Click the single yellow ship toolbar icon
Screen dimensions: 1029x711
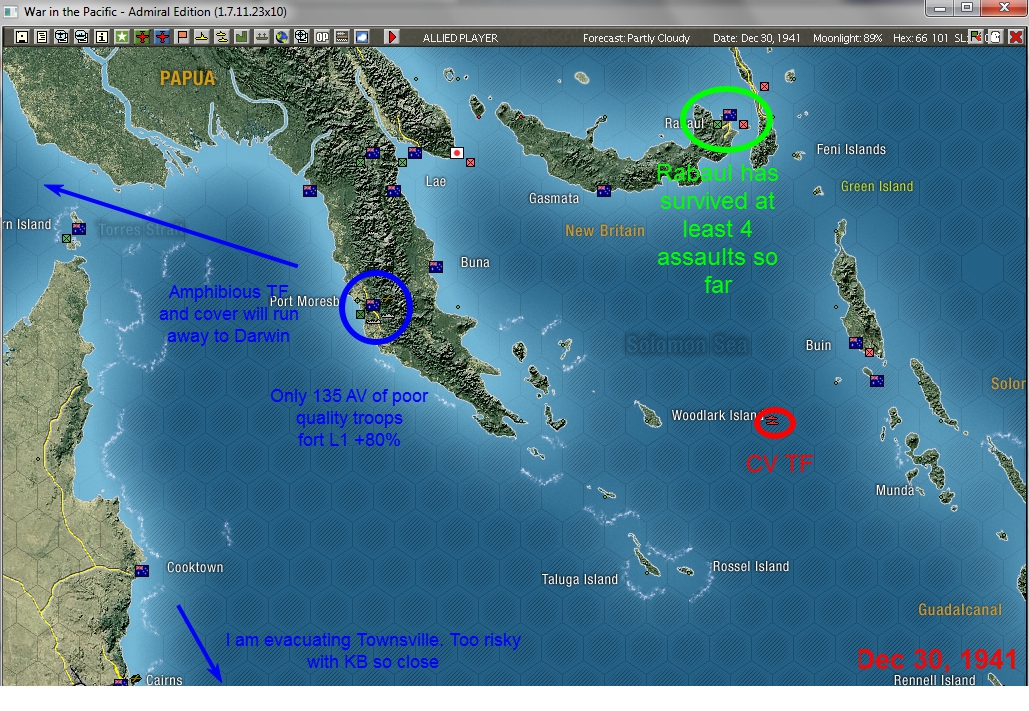pyautogui.click(x=201, y=37)
